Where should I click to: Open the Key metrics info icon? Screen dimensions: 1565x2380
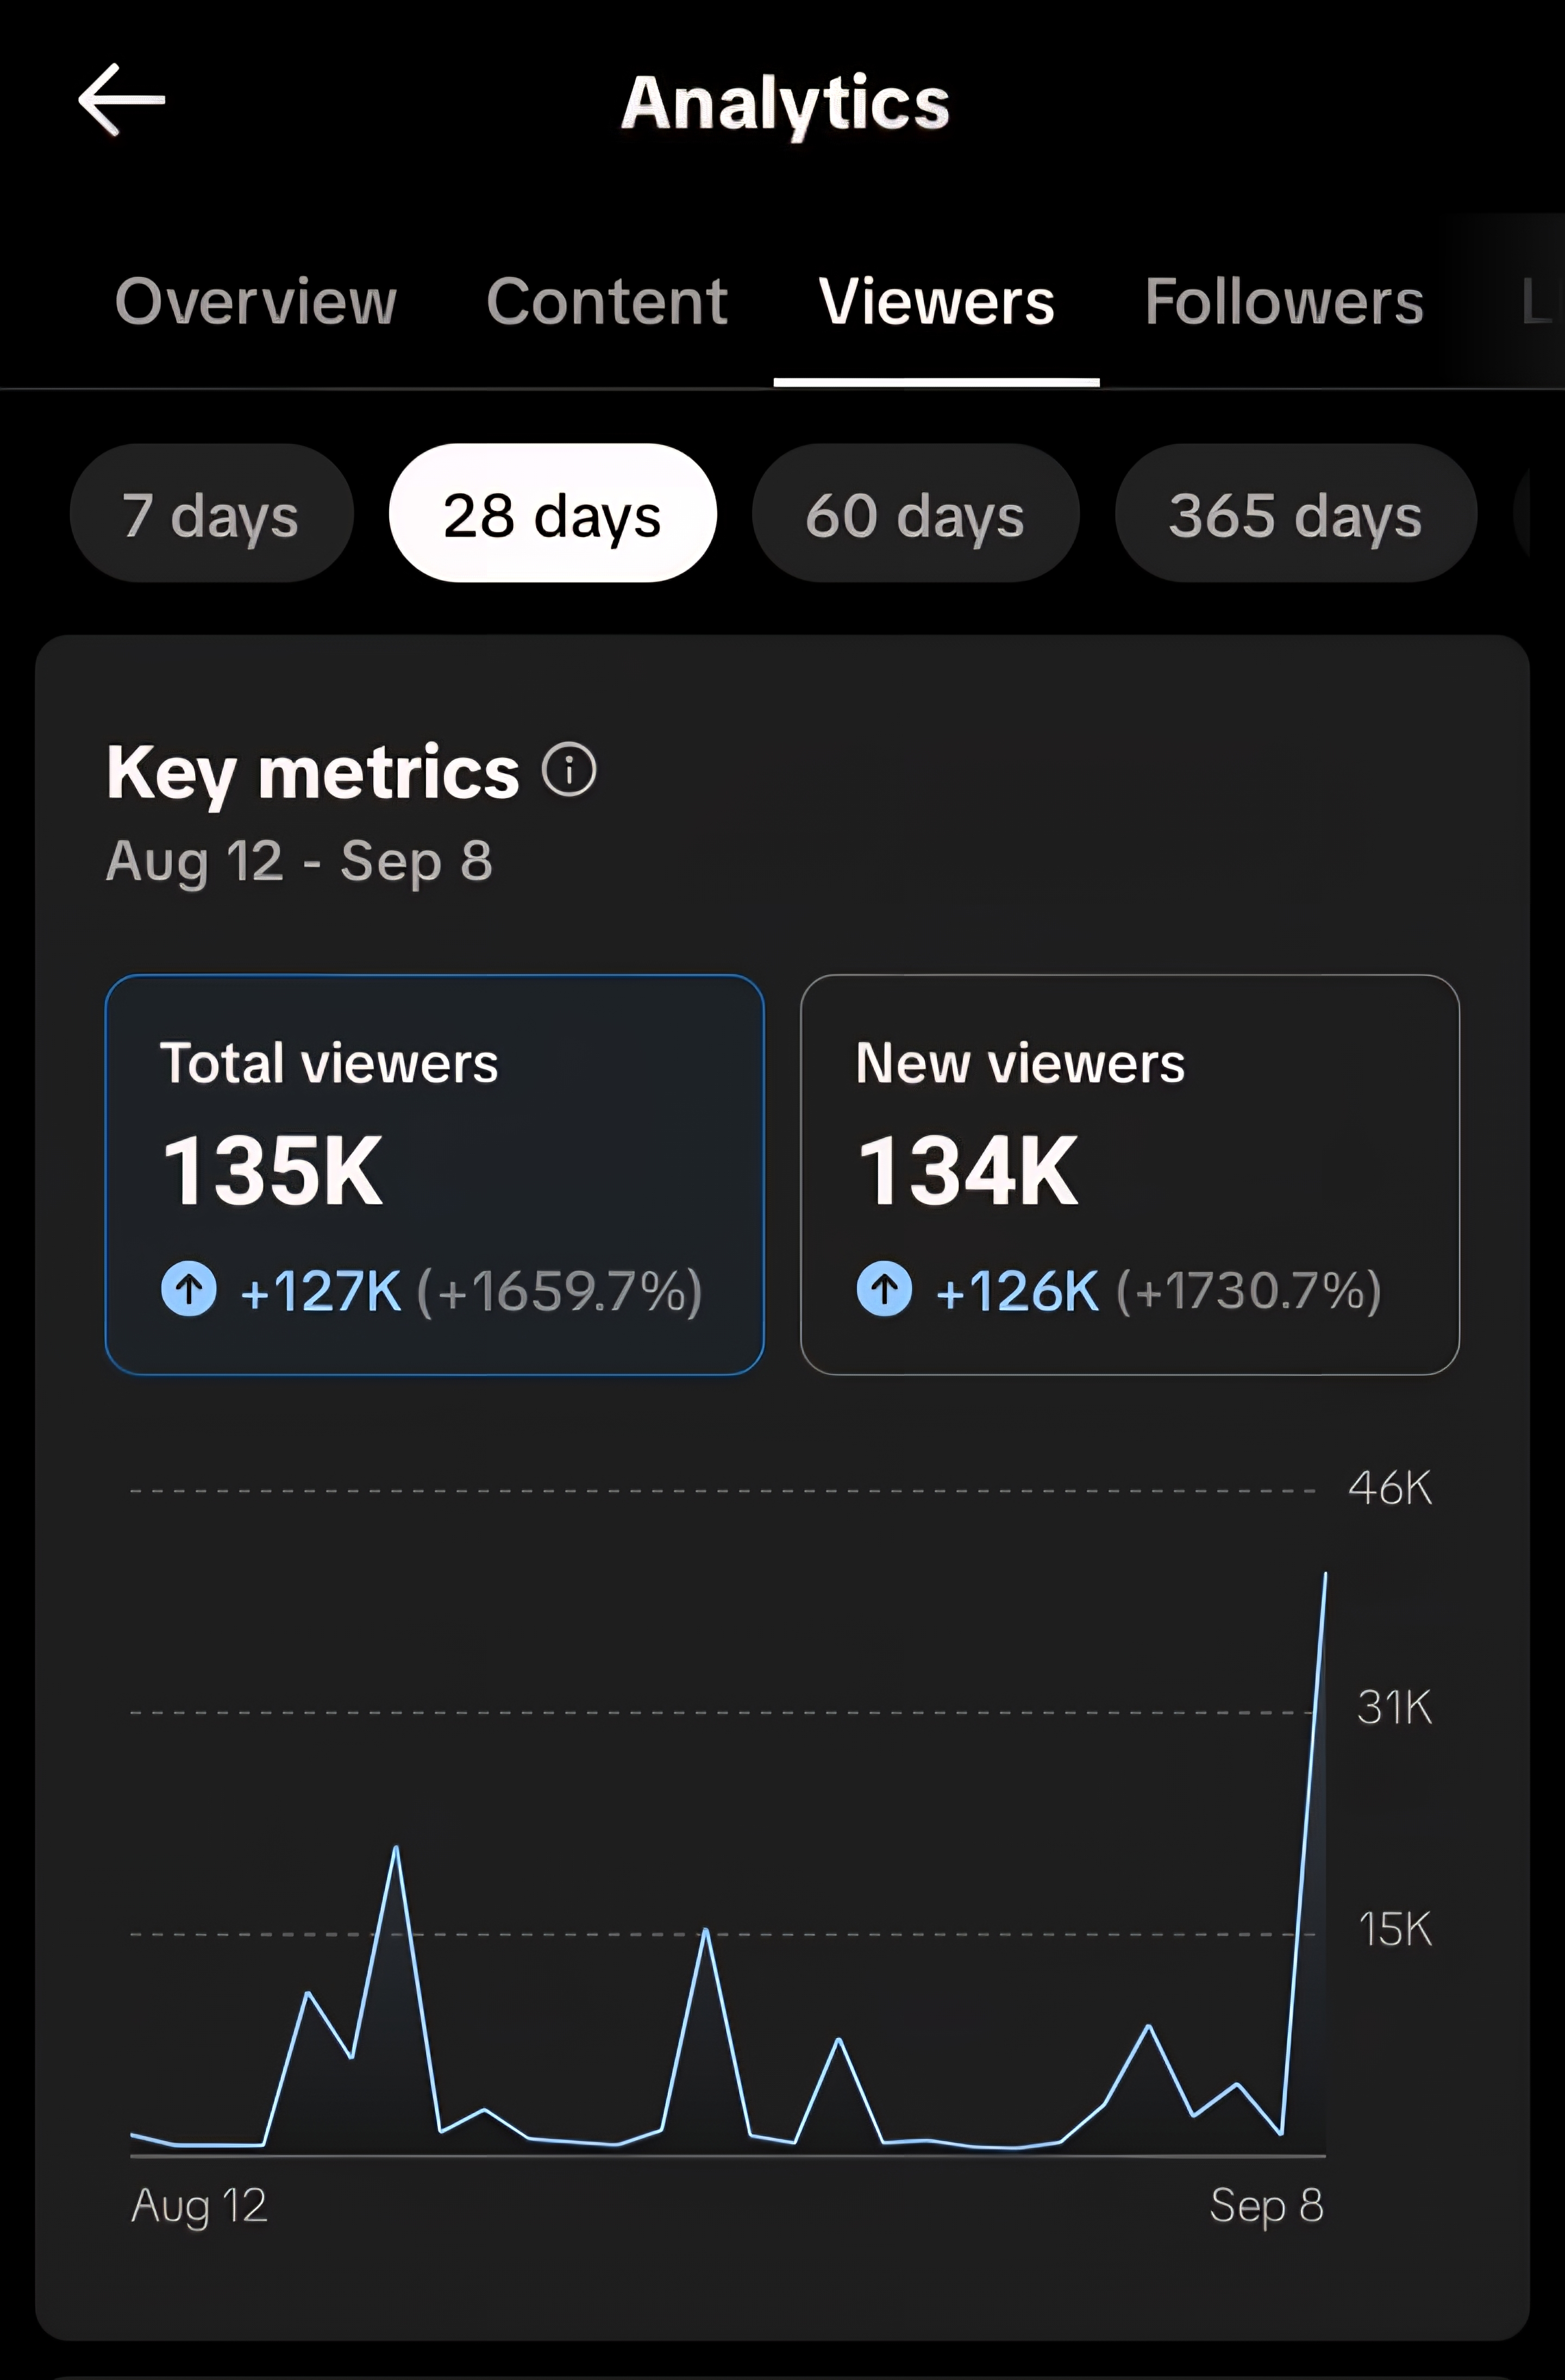coord(569,770)
